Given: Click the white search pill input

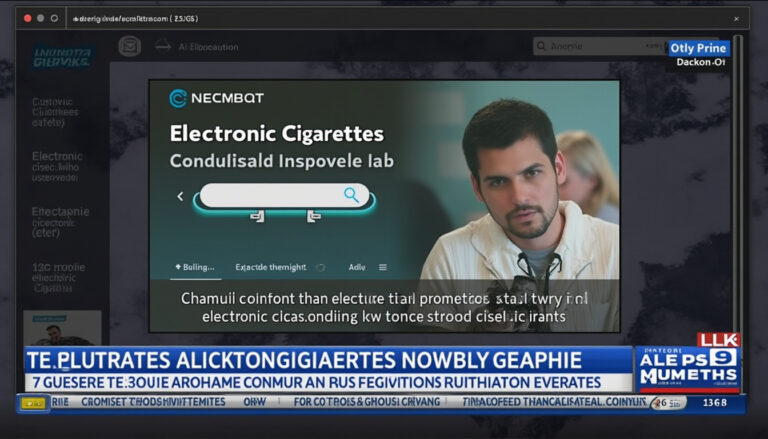Looking at the screenshot, I should (x=284, y=195).
